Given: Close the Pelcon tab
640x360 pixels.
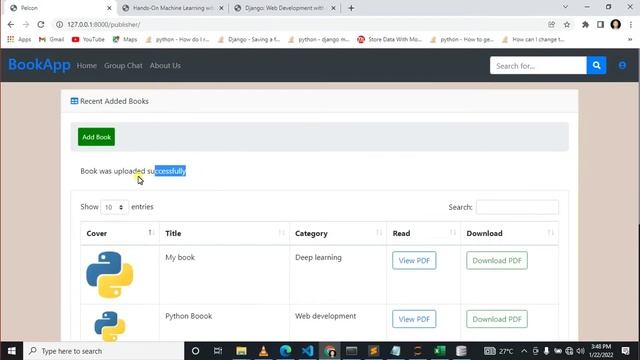Looking at the screenshot, I should pos(109,8).
